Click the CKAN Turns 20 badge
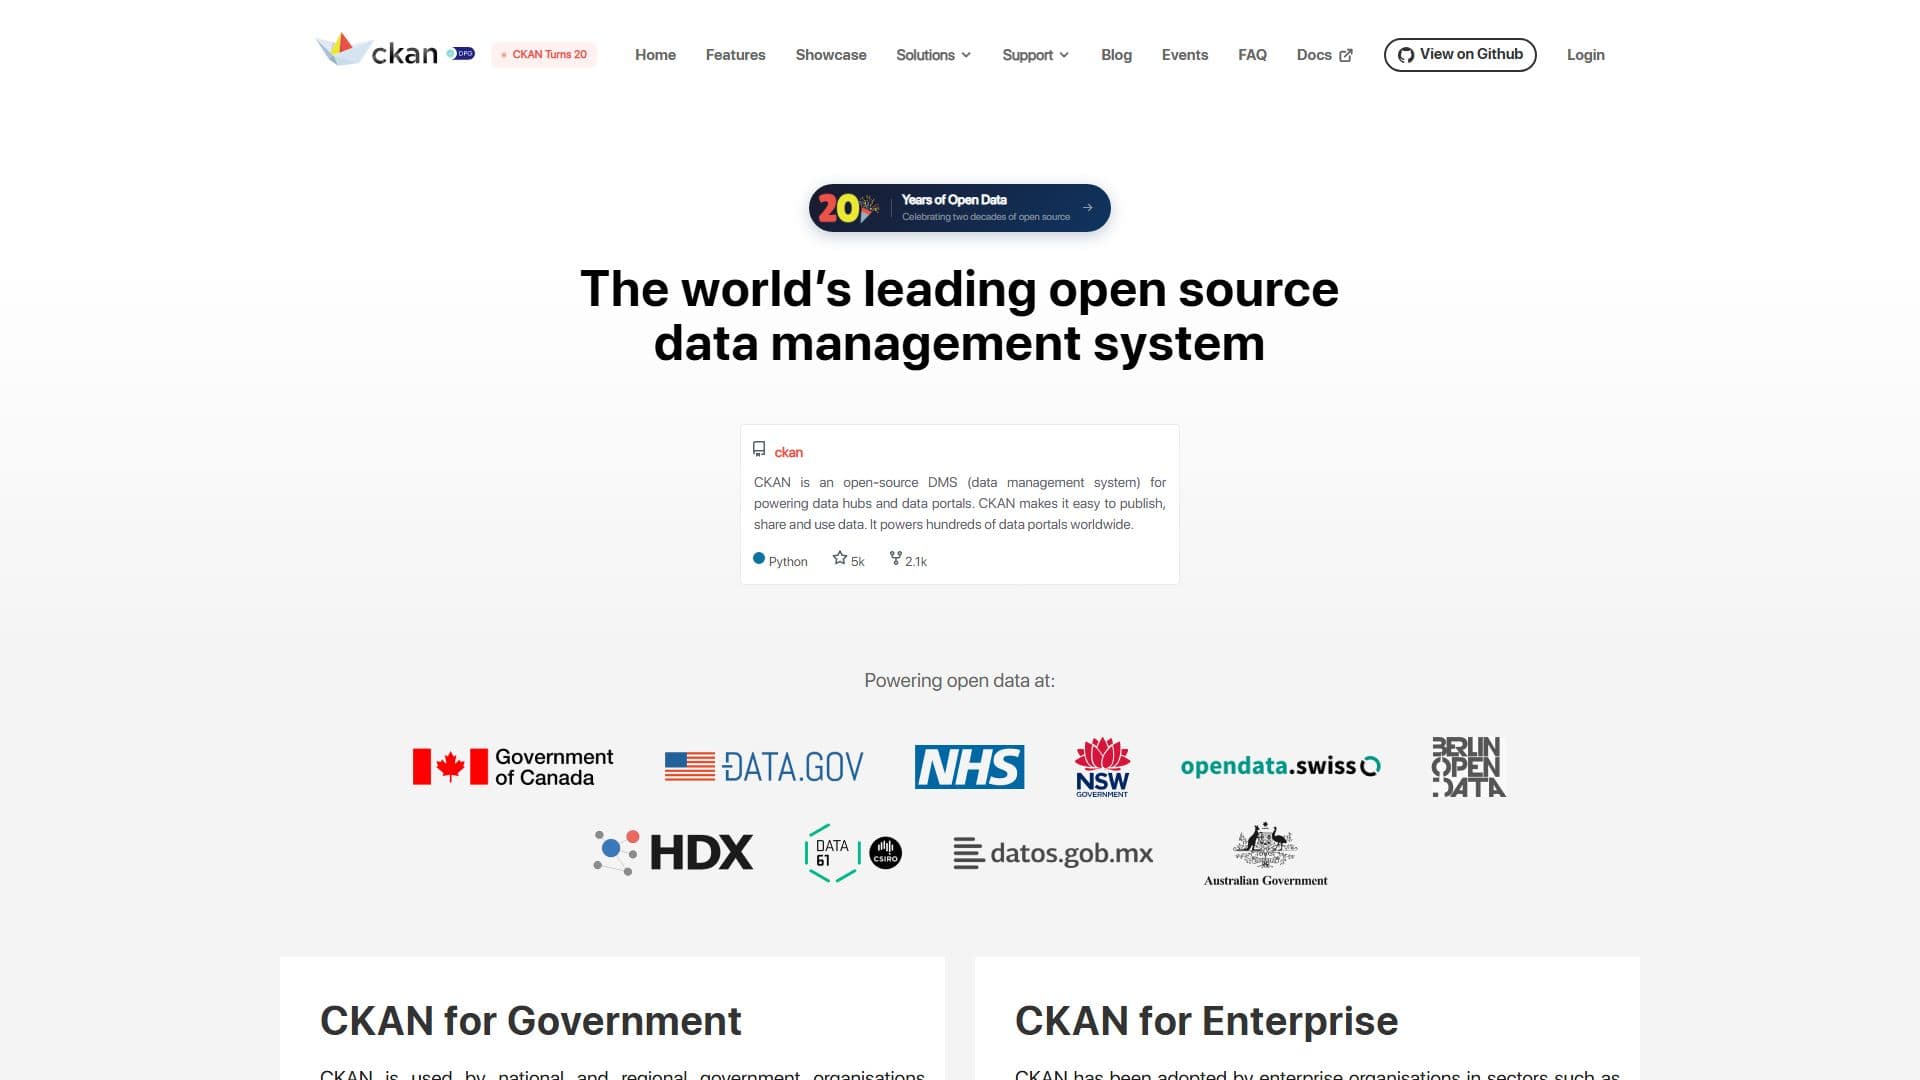This screenshot has width=1920, height=1080. coord(544,55)
